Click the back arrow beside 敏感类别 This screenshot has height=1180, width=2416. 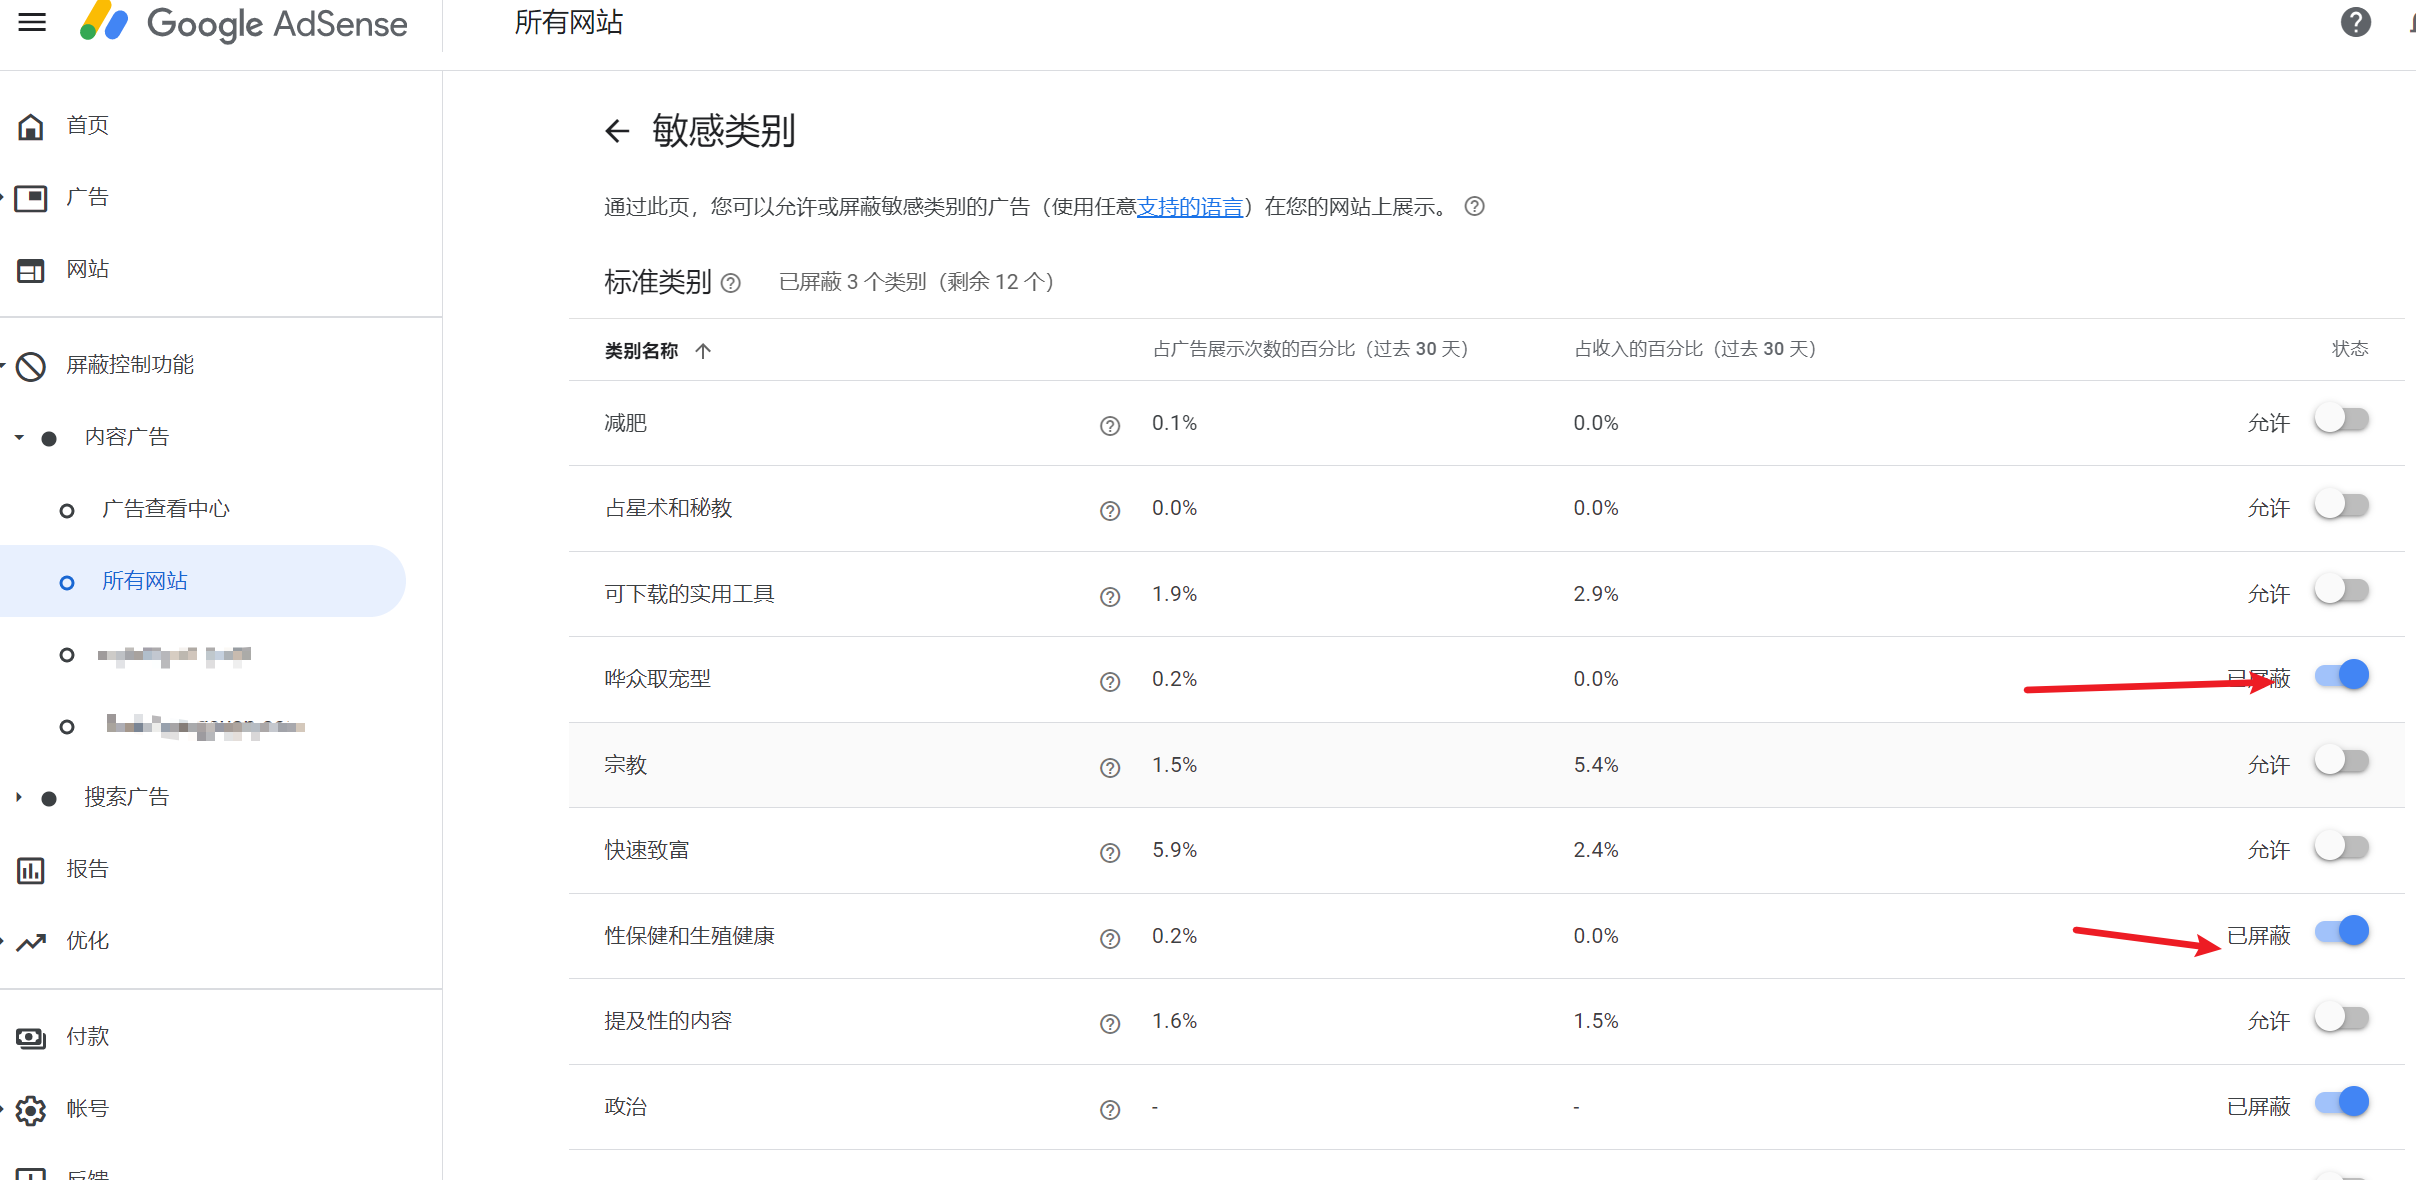point(617,131)
